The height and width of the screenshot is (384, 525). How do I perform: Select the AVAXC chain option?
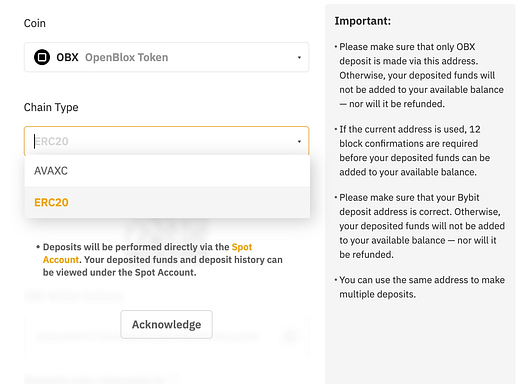(x=167, y=171)
